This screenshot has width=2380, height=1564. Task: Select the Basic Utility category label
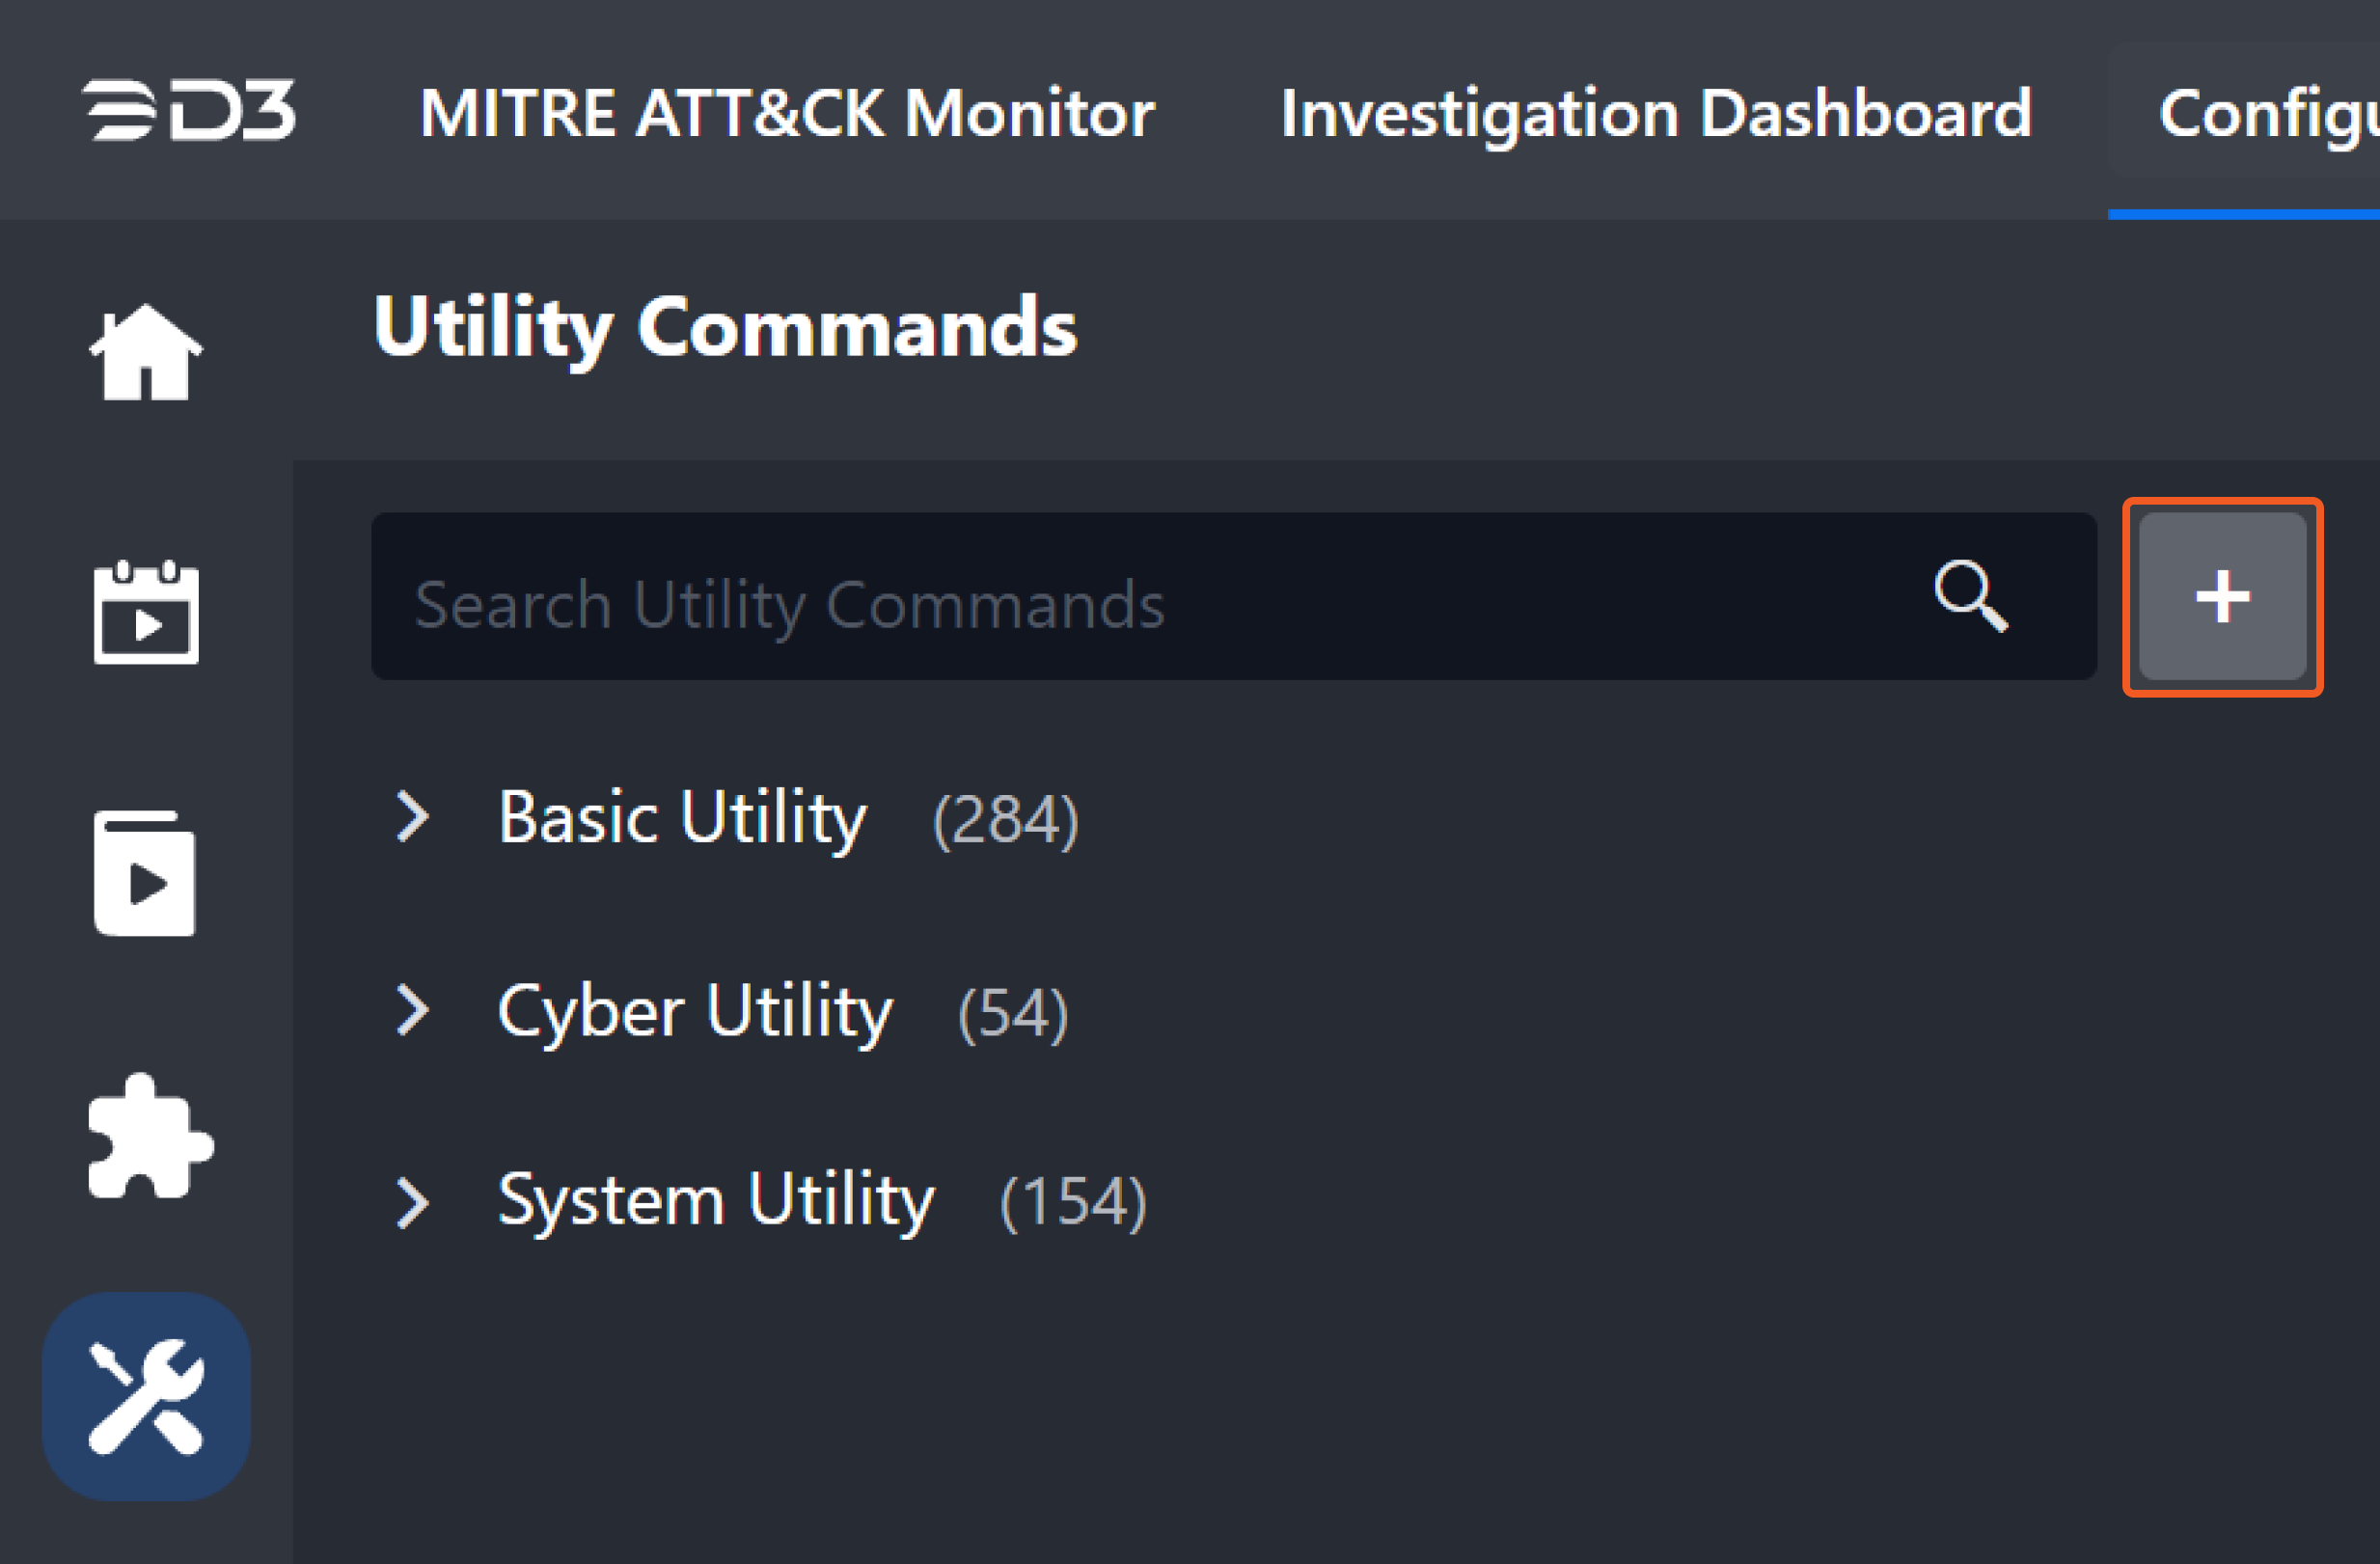click(x=682, y=818)
